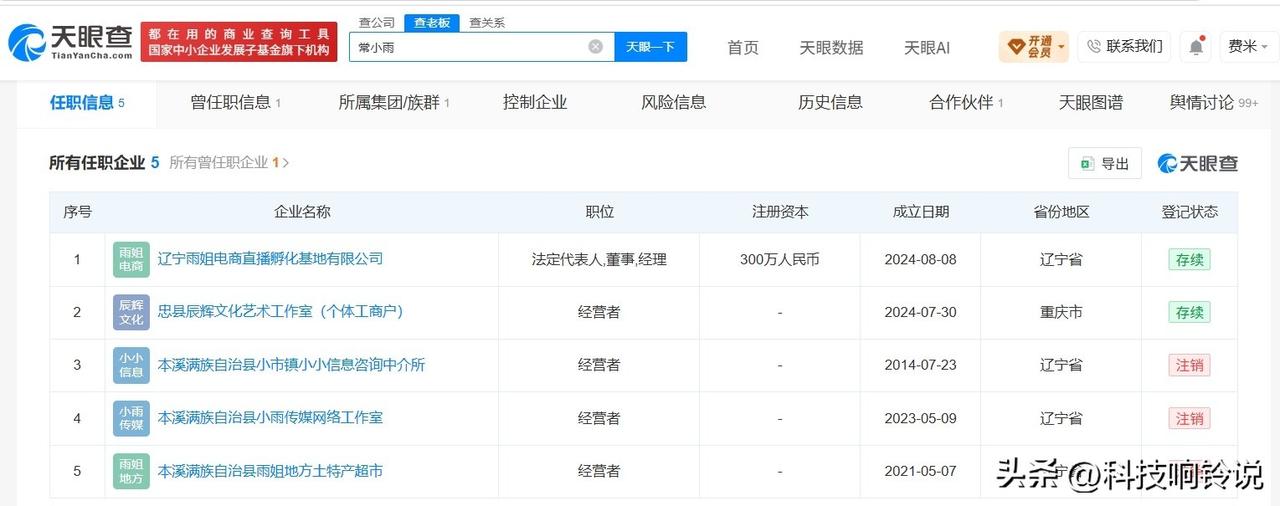Screen dimensions: 1280x506
Task: Click the 联系我们 button
Action: [x=1124, y=46]
